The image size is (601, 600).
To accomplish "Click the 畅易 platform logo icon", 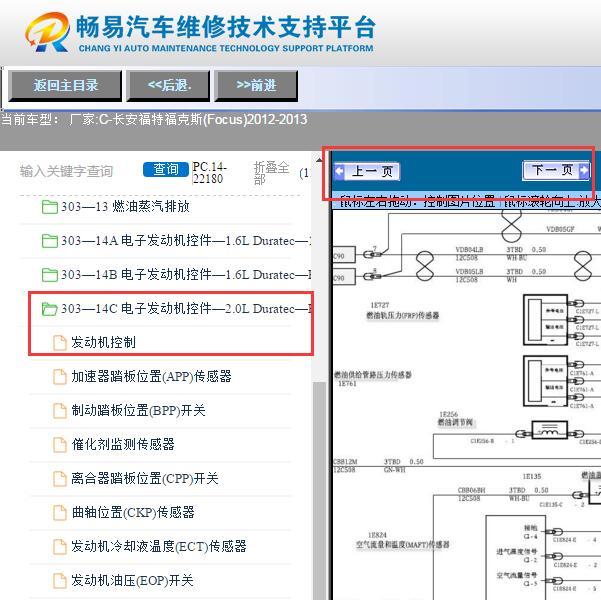I will (48, 32).
